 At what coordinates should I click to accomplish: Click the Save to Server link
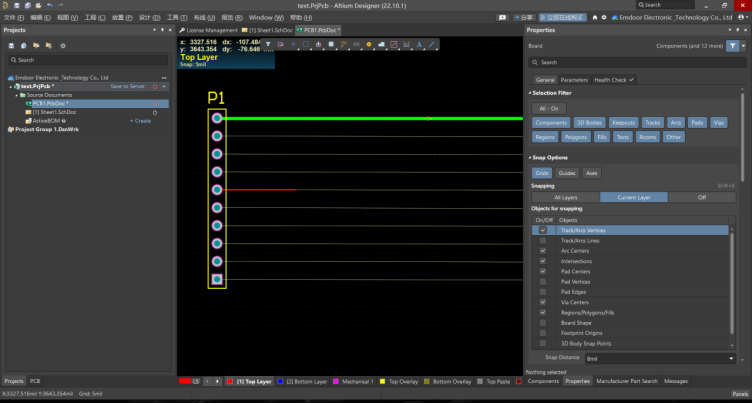point(127,86)
